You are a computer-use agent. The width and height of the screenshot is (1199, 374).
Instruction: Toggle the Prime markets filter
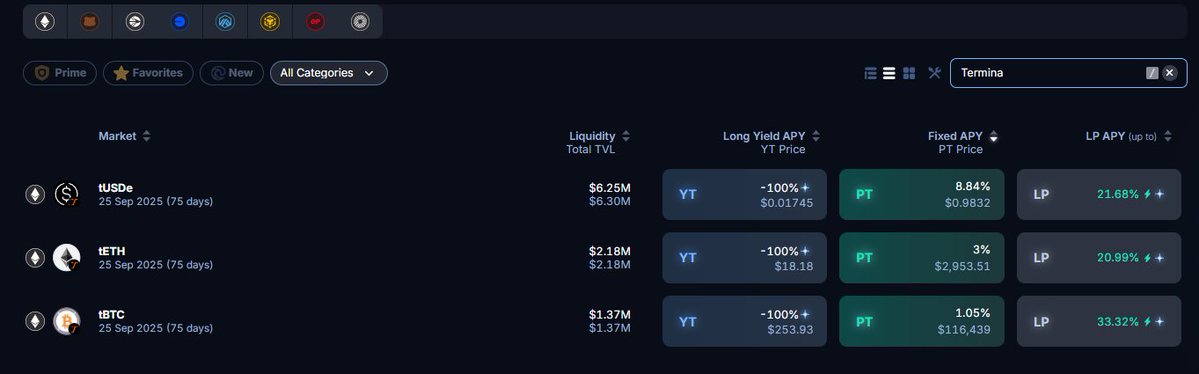(x=60, y=73)
